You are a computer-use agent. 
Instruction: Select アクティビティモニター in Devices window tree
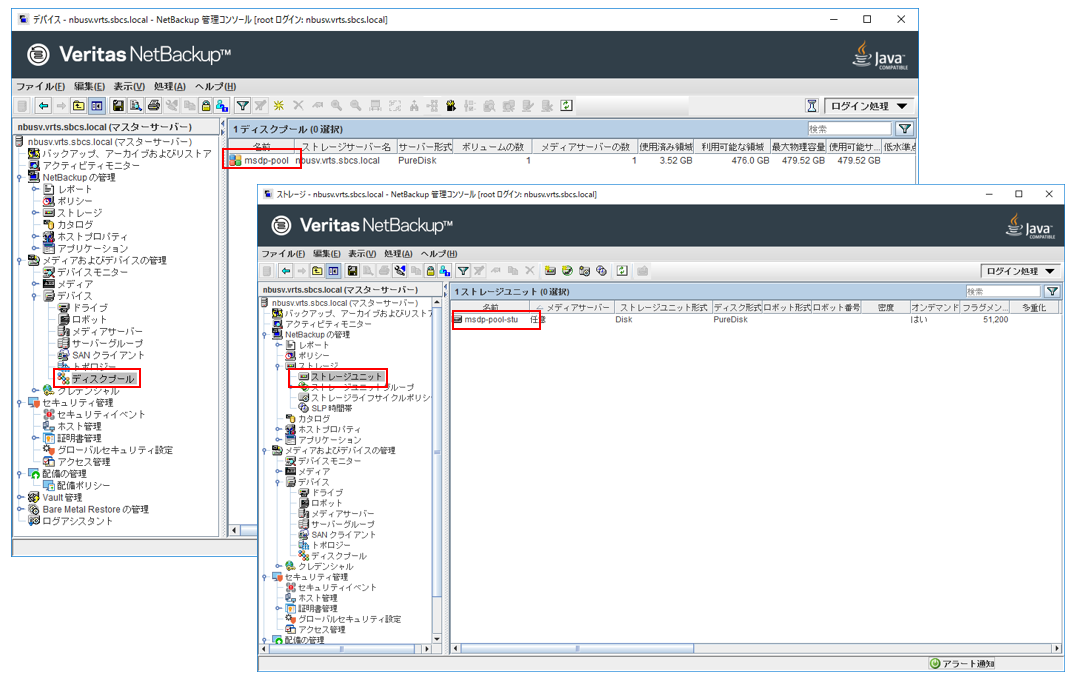(91, 166)
